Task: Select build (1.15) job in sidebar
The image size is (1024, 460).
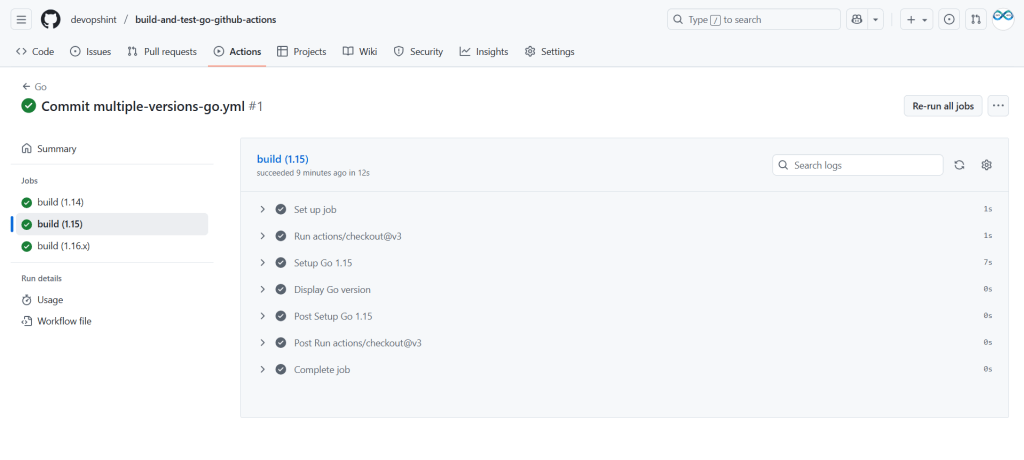Action: (x=110, y=224)
